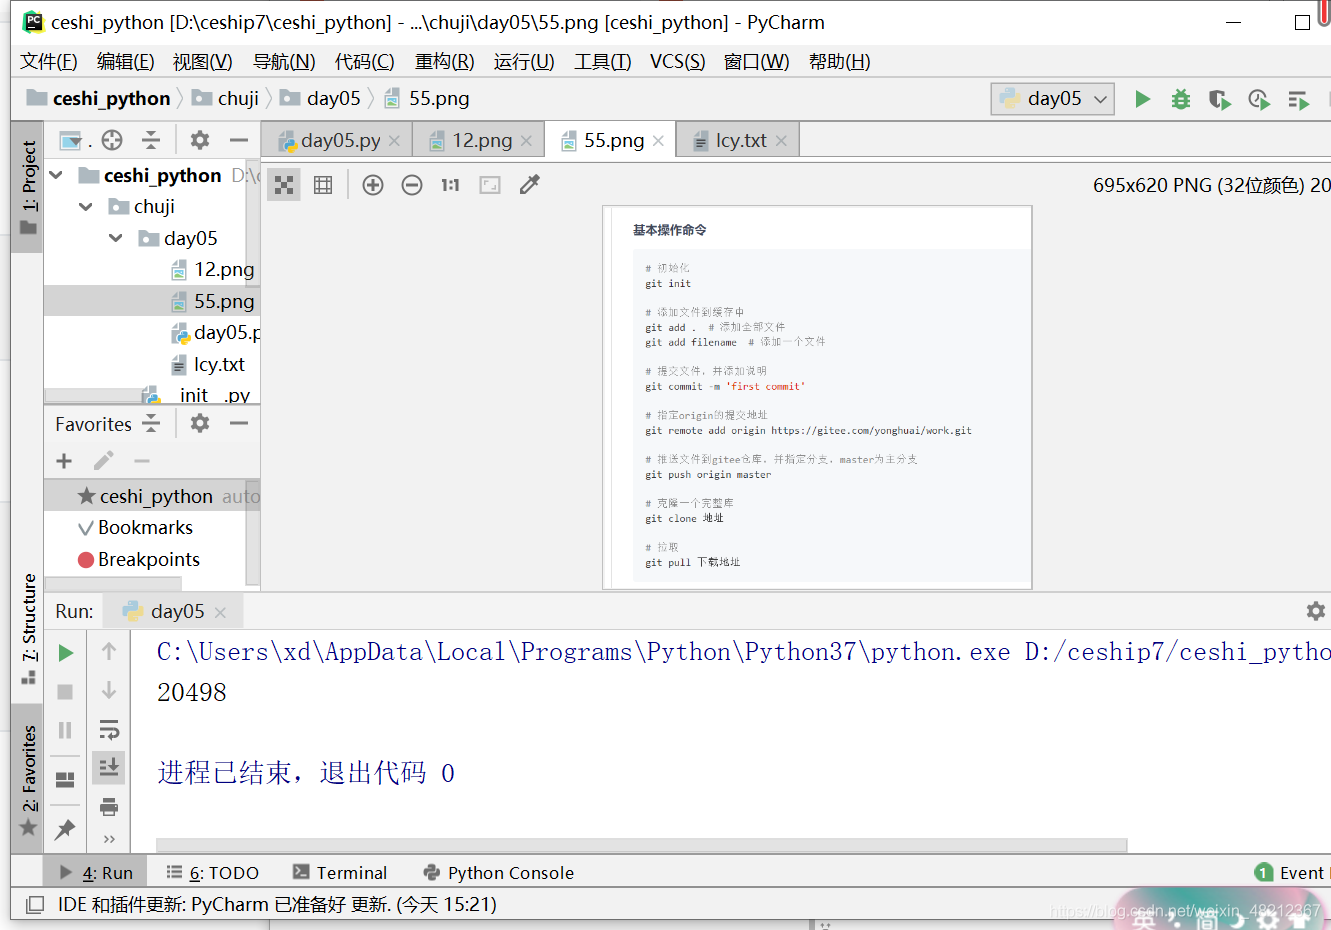Open Project panel settings gear
Screen dimensions: 1331x930
click(200, 140)
